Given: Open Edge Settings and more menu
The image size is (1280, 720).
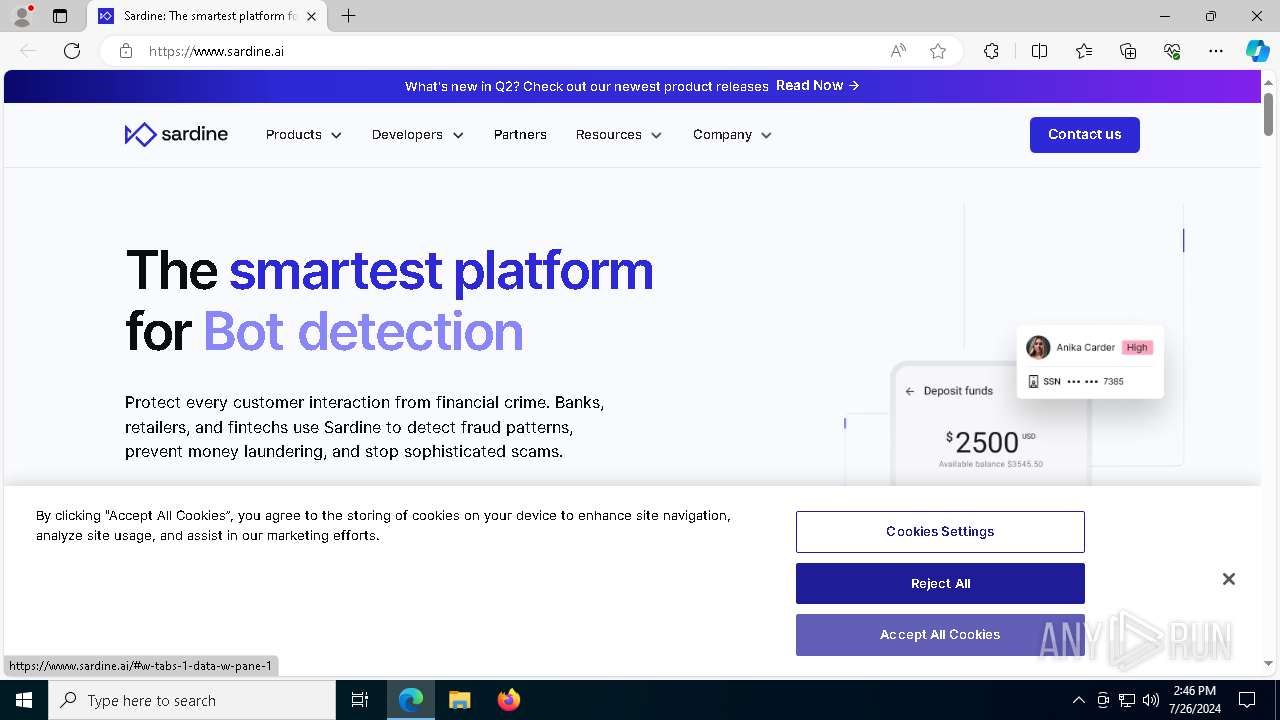Looking at the screenshot, I should (1216, 51).
